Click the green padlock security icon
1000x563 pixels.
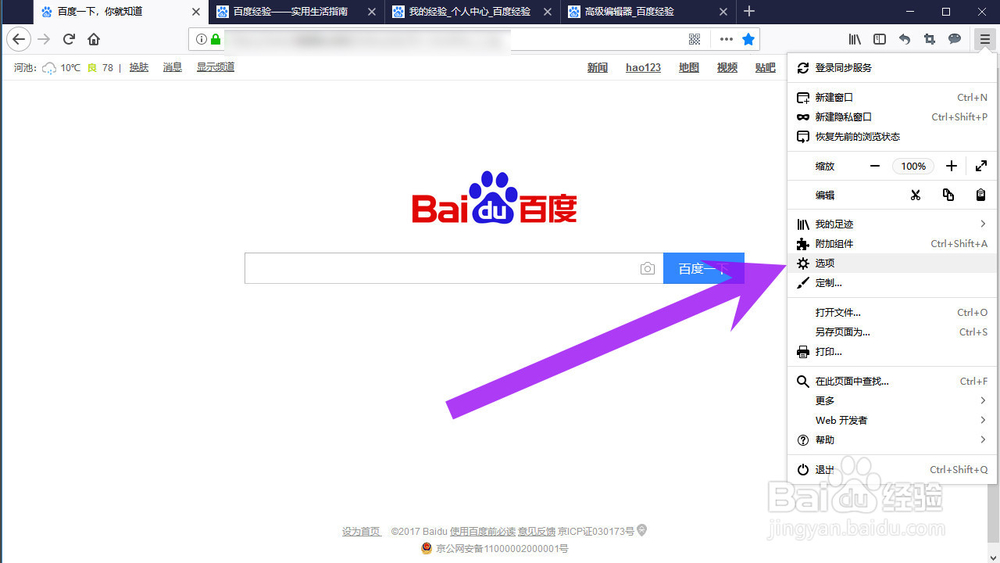(216, 40)
